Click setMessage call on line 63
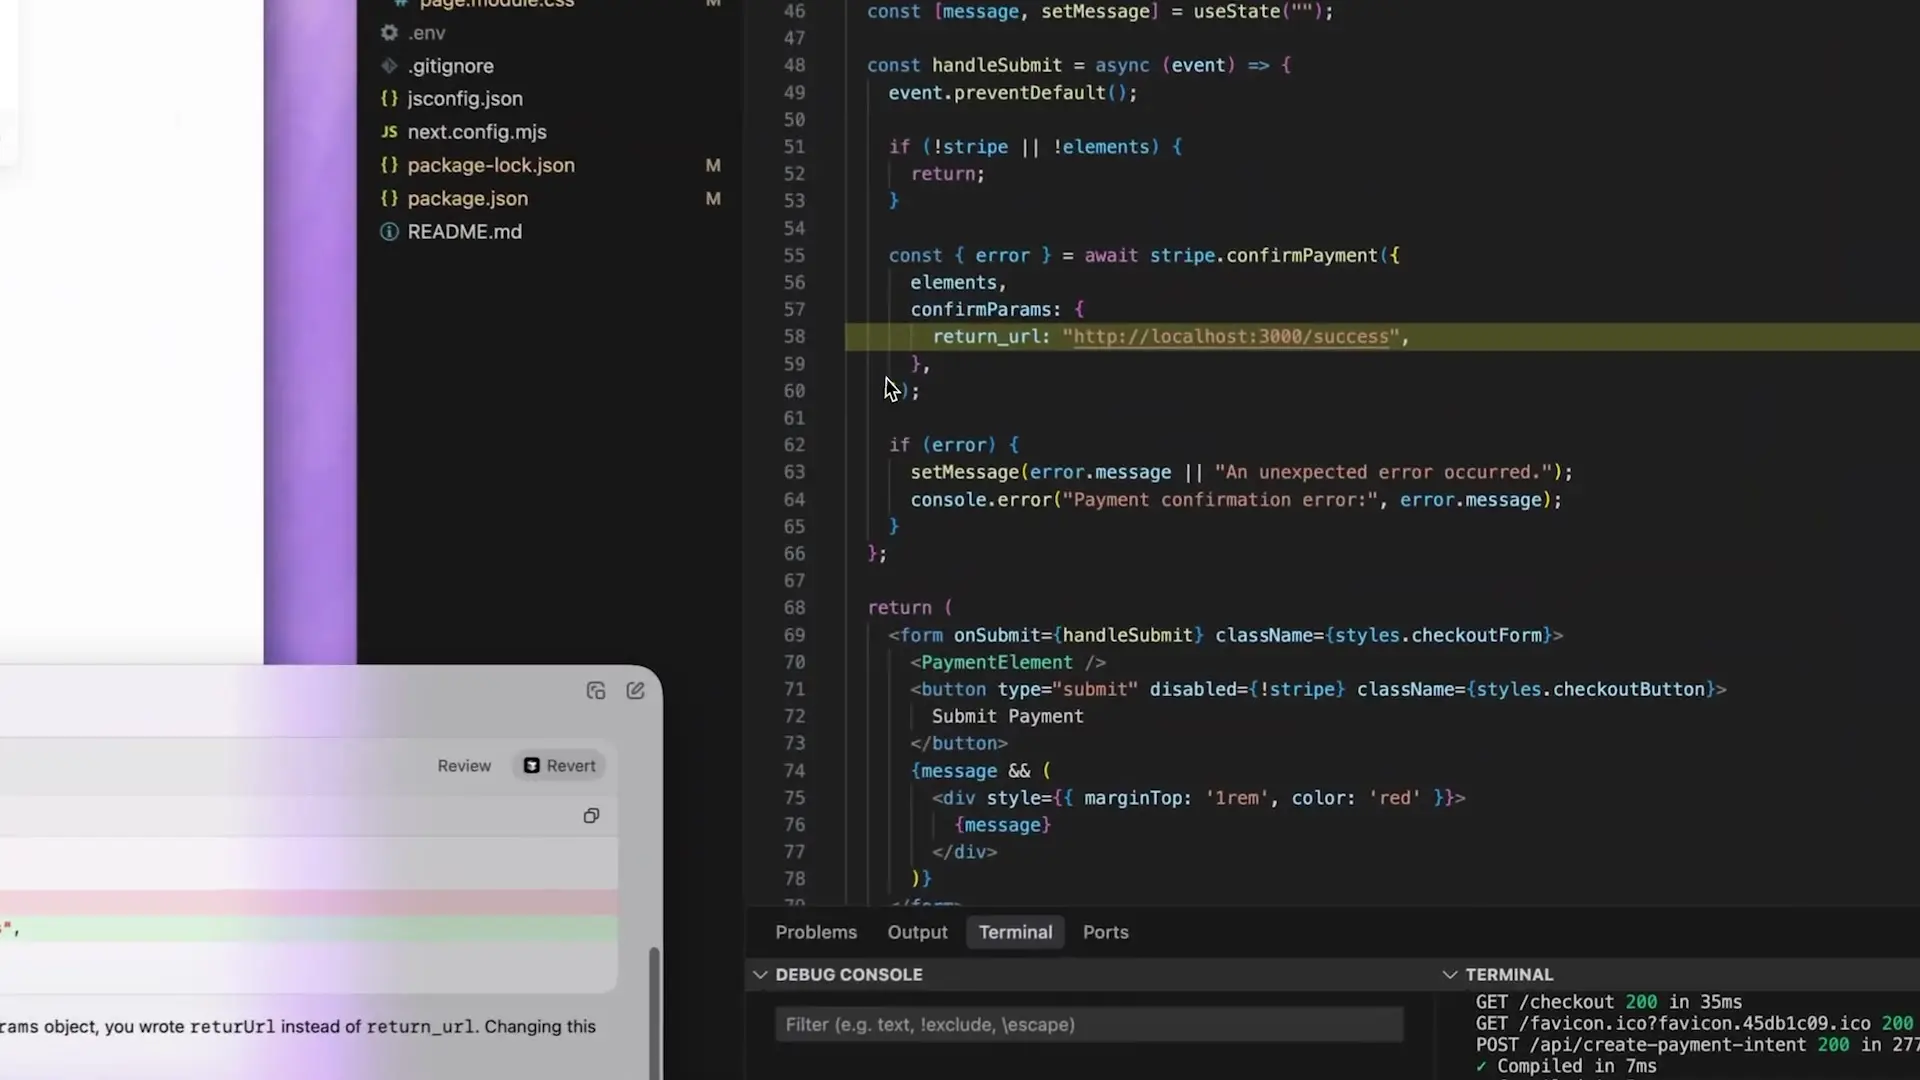1920x1080 pixels. pyautogui.click(x=964, y=472)
